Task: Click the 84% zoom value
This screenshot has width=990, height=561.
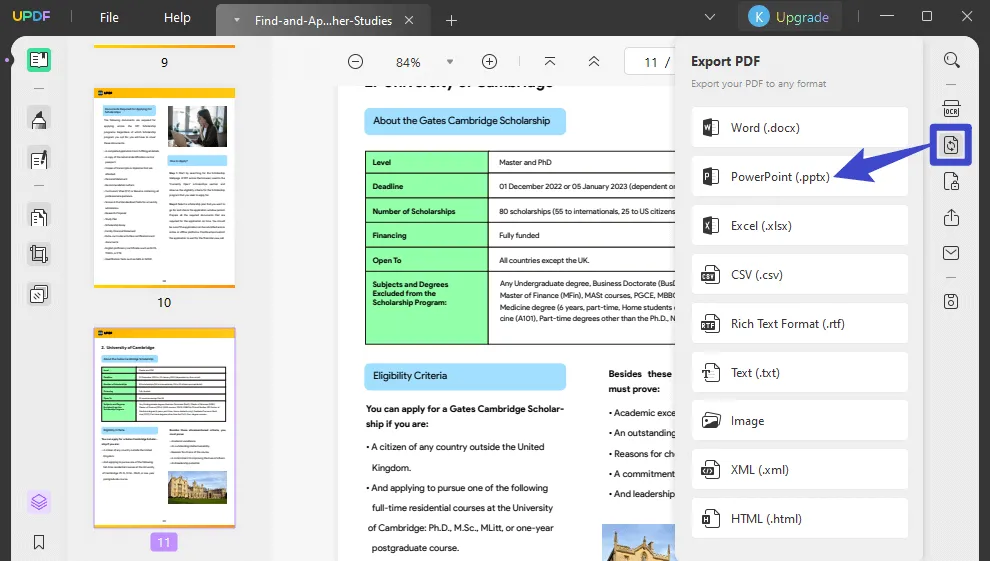Action: point(408,62)
